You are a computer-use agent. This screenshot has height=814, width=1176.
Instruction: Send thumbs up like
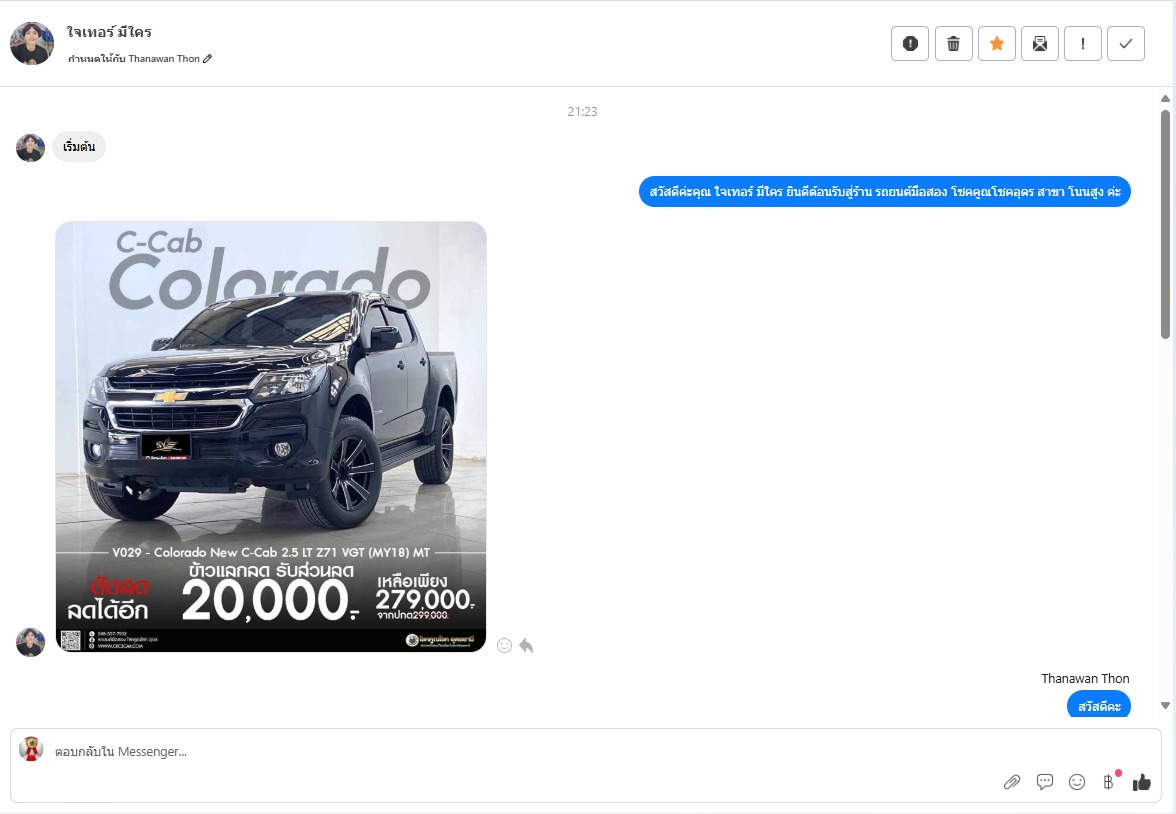(1142, 782)
